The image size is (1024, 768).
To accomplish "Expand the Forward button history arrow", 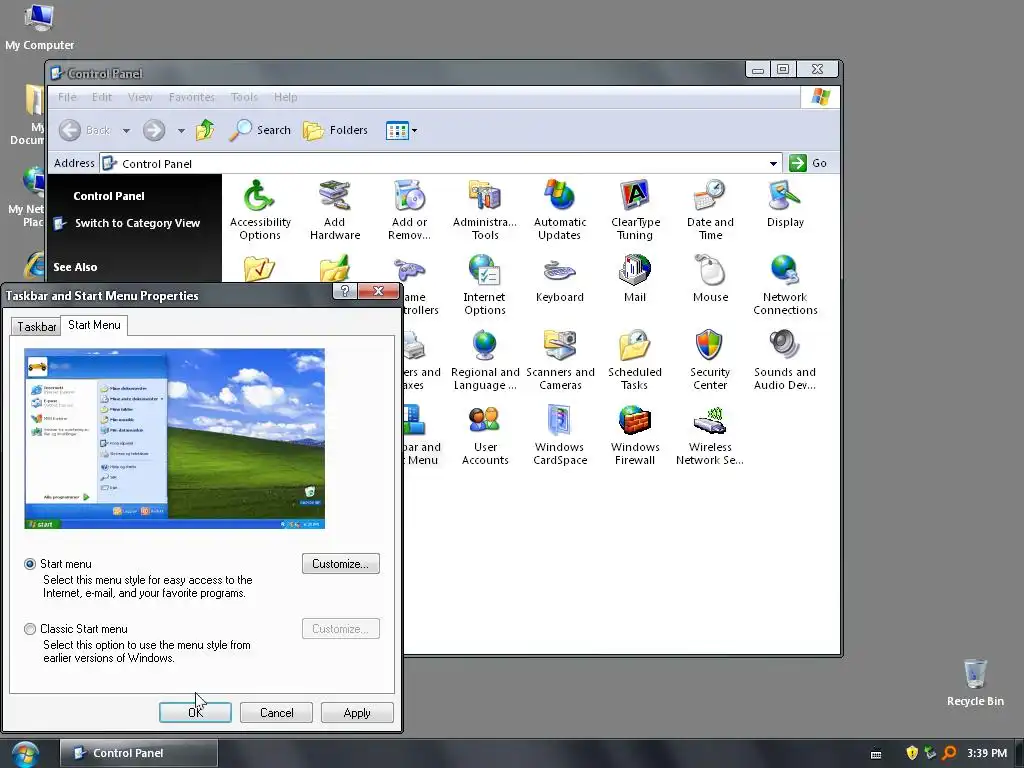I will point(181,131).
